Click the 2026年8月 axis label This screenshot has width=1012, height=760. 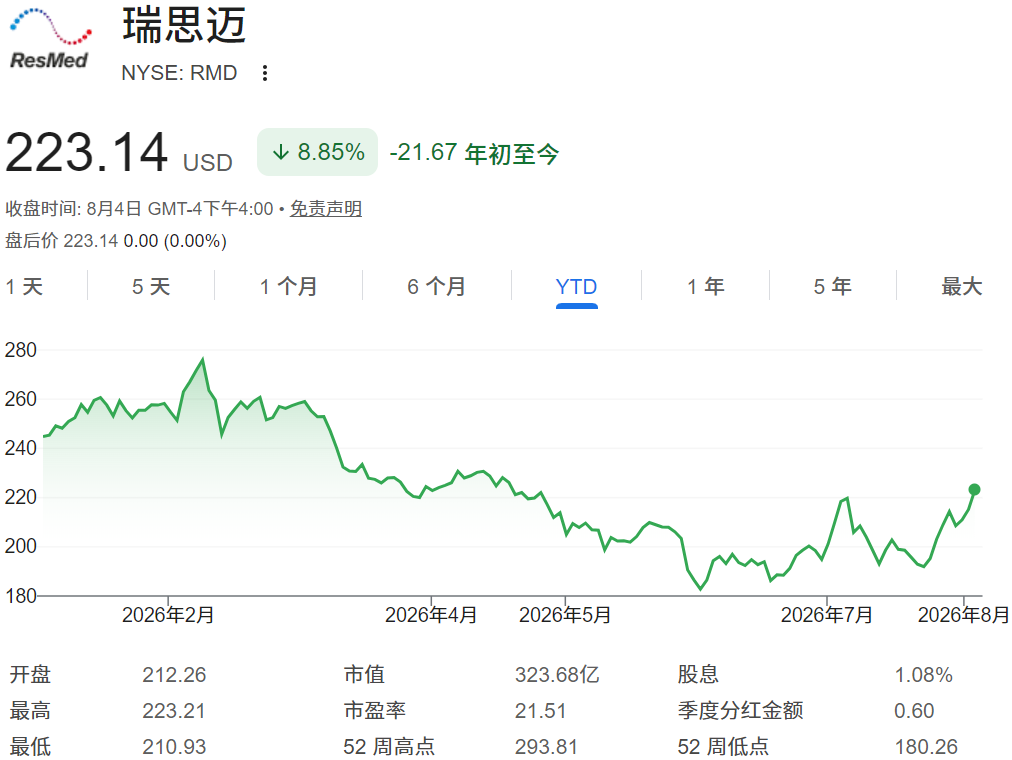964,615
